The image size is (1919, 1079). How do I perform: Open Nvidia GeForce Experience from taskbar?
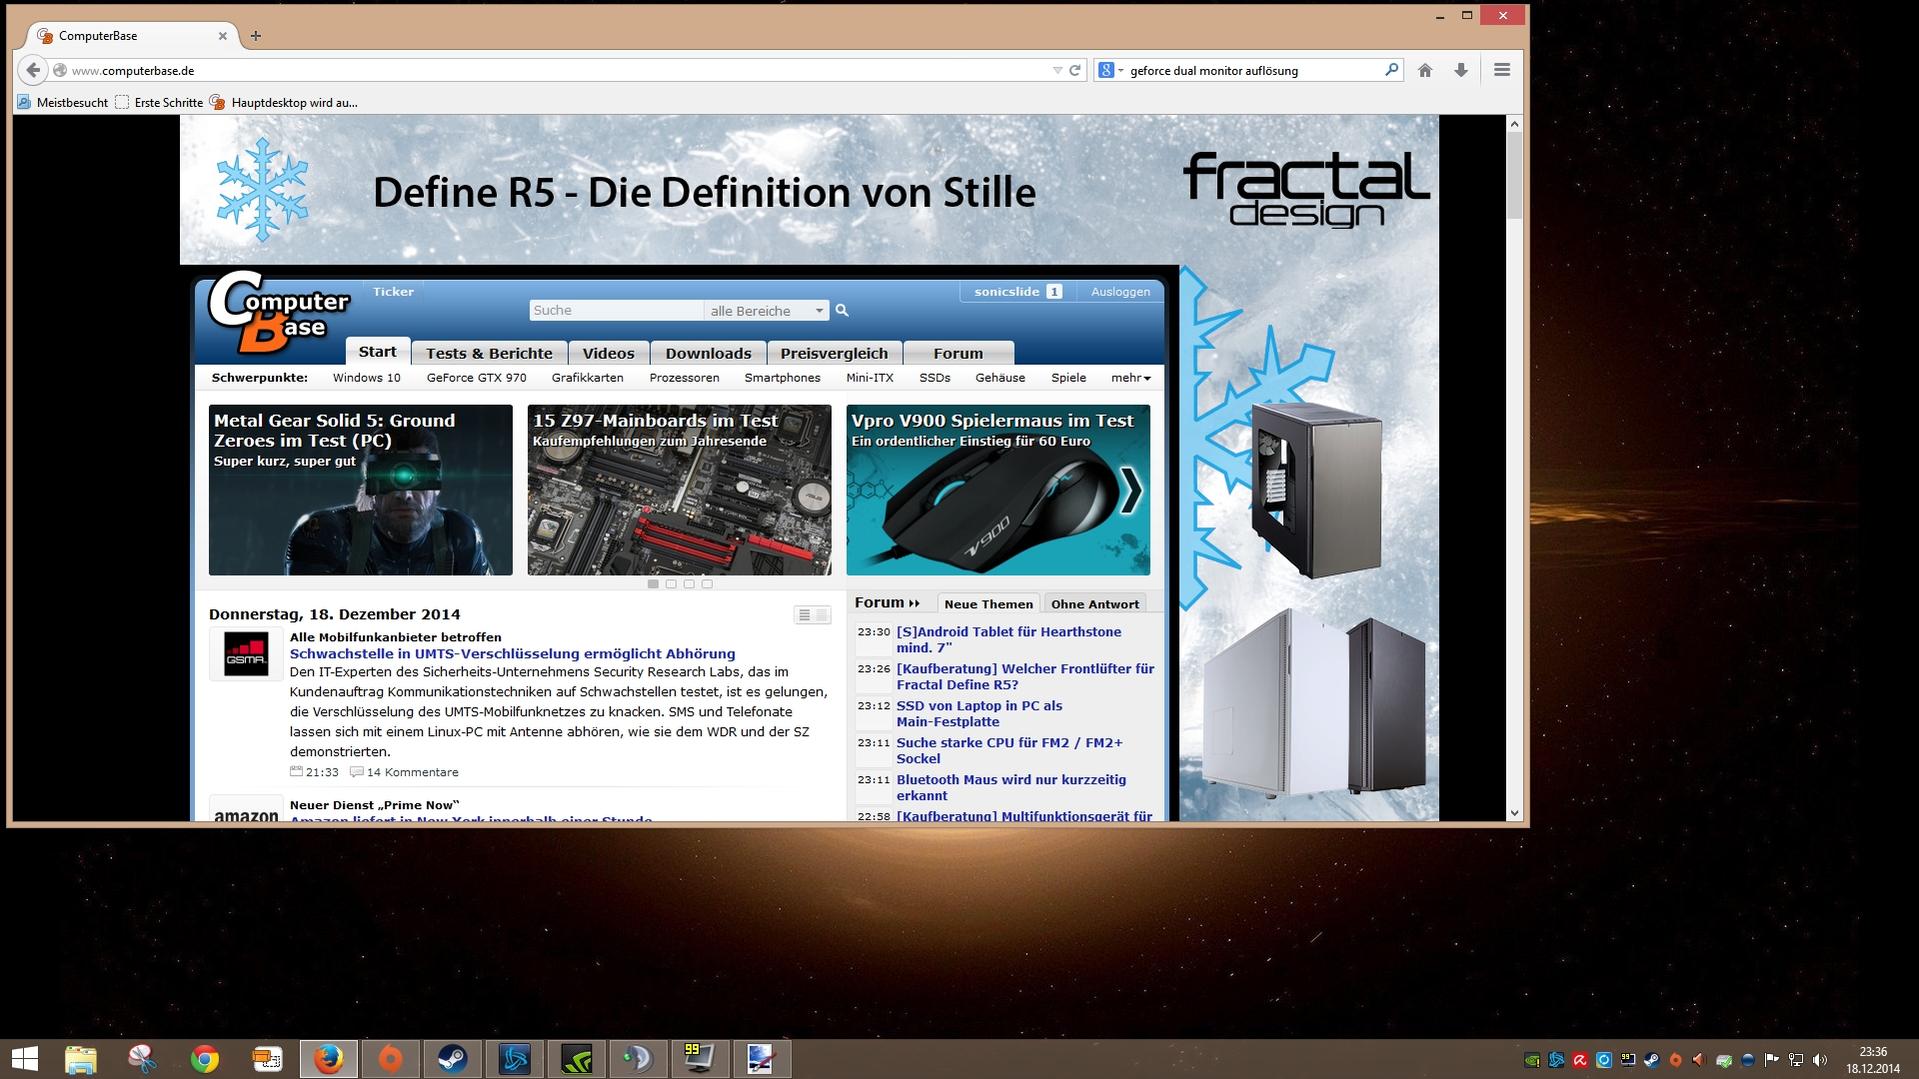click(577, 1059)
